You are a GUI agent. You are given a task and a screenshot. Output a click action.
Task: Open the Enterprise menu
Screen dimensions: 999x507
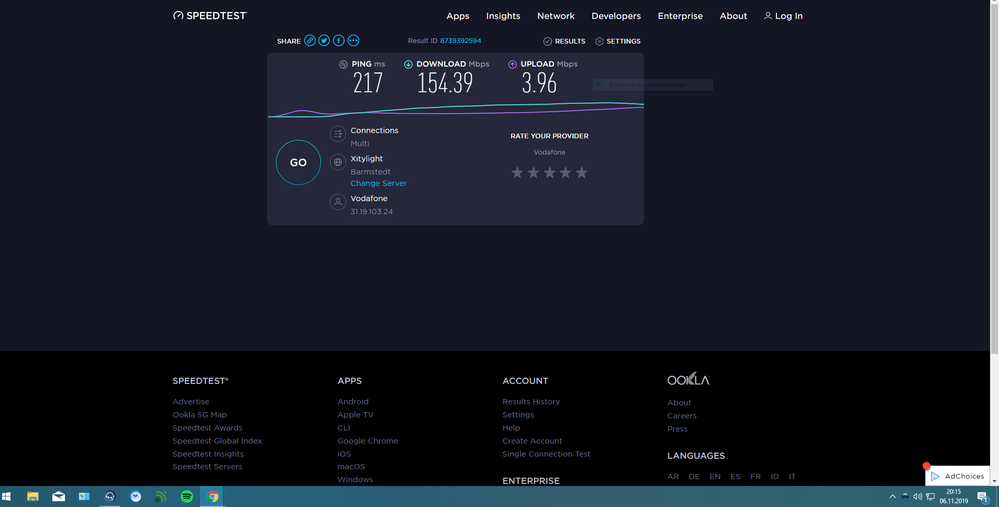[680, 16]
